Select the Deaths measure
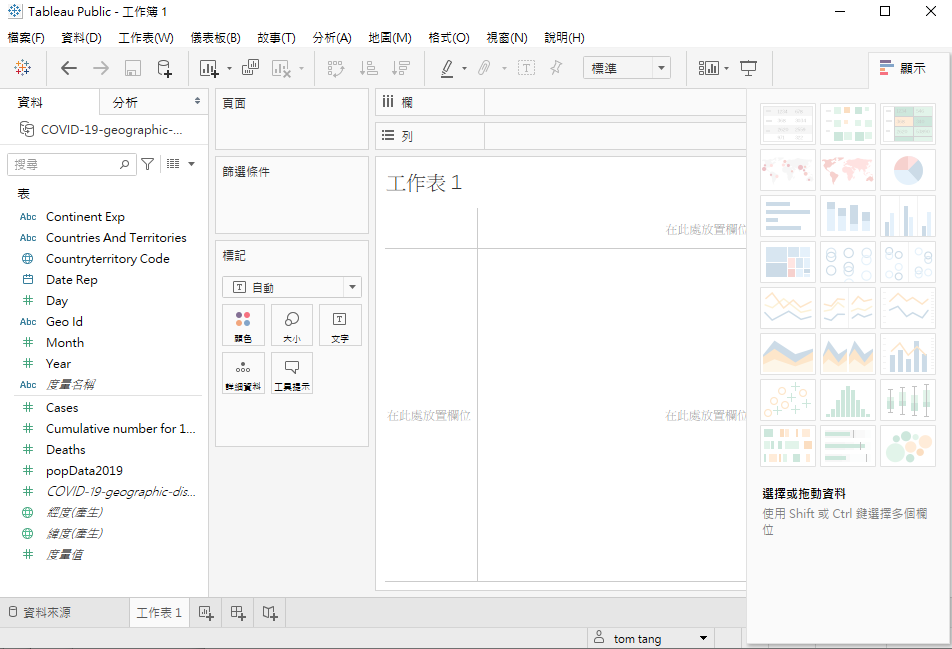The image size is (952, 649). click(66, 450)
